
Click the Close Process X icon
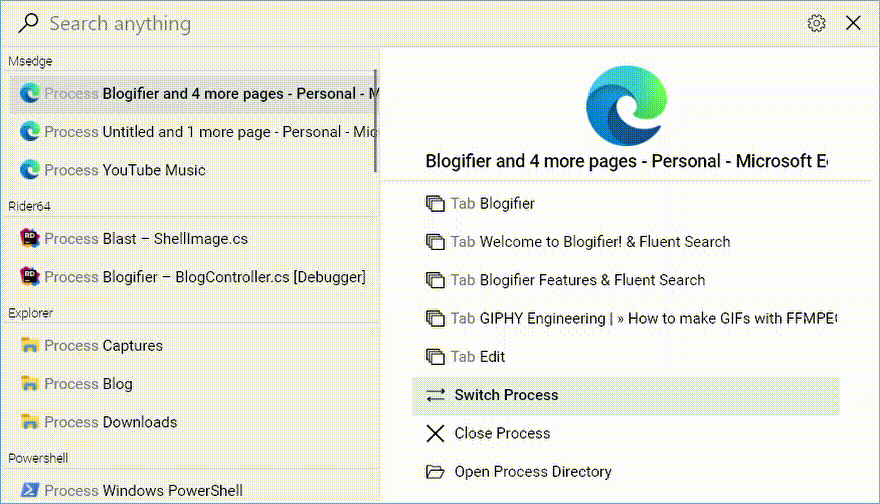tap(435, 433)
